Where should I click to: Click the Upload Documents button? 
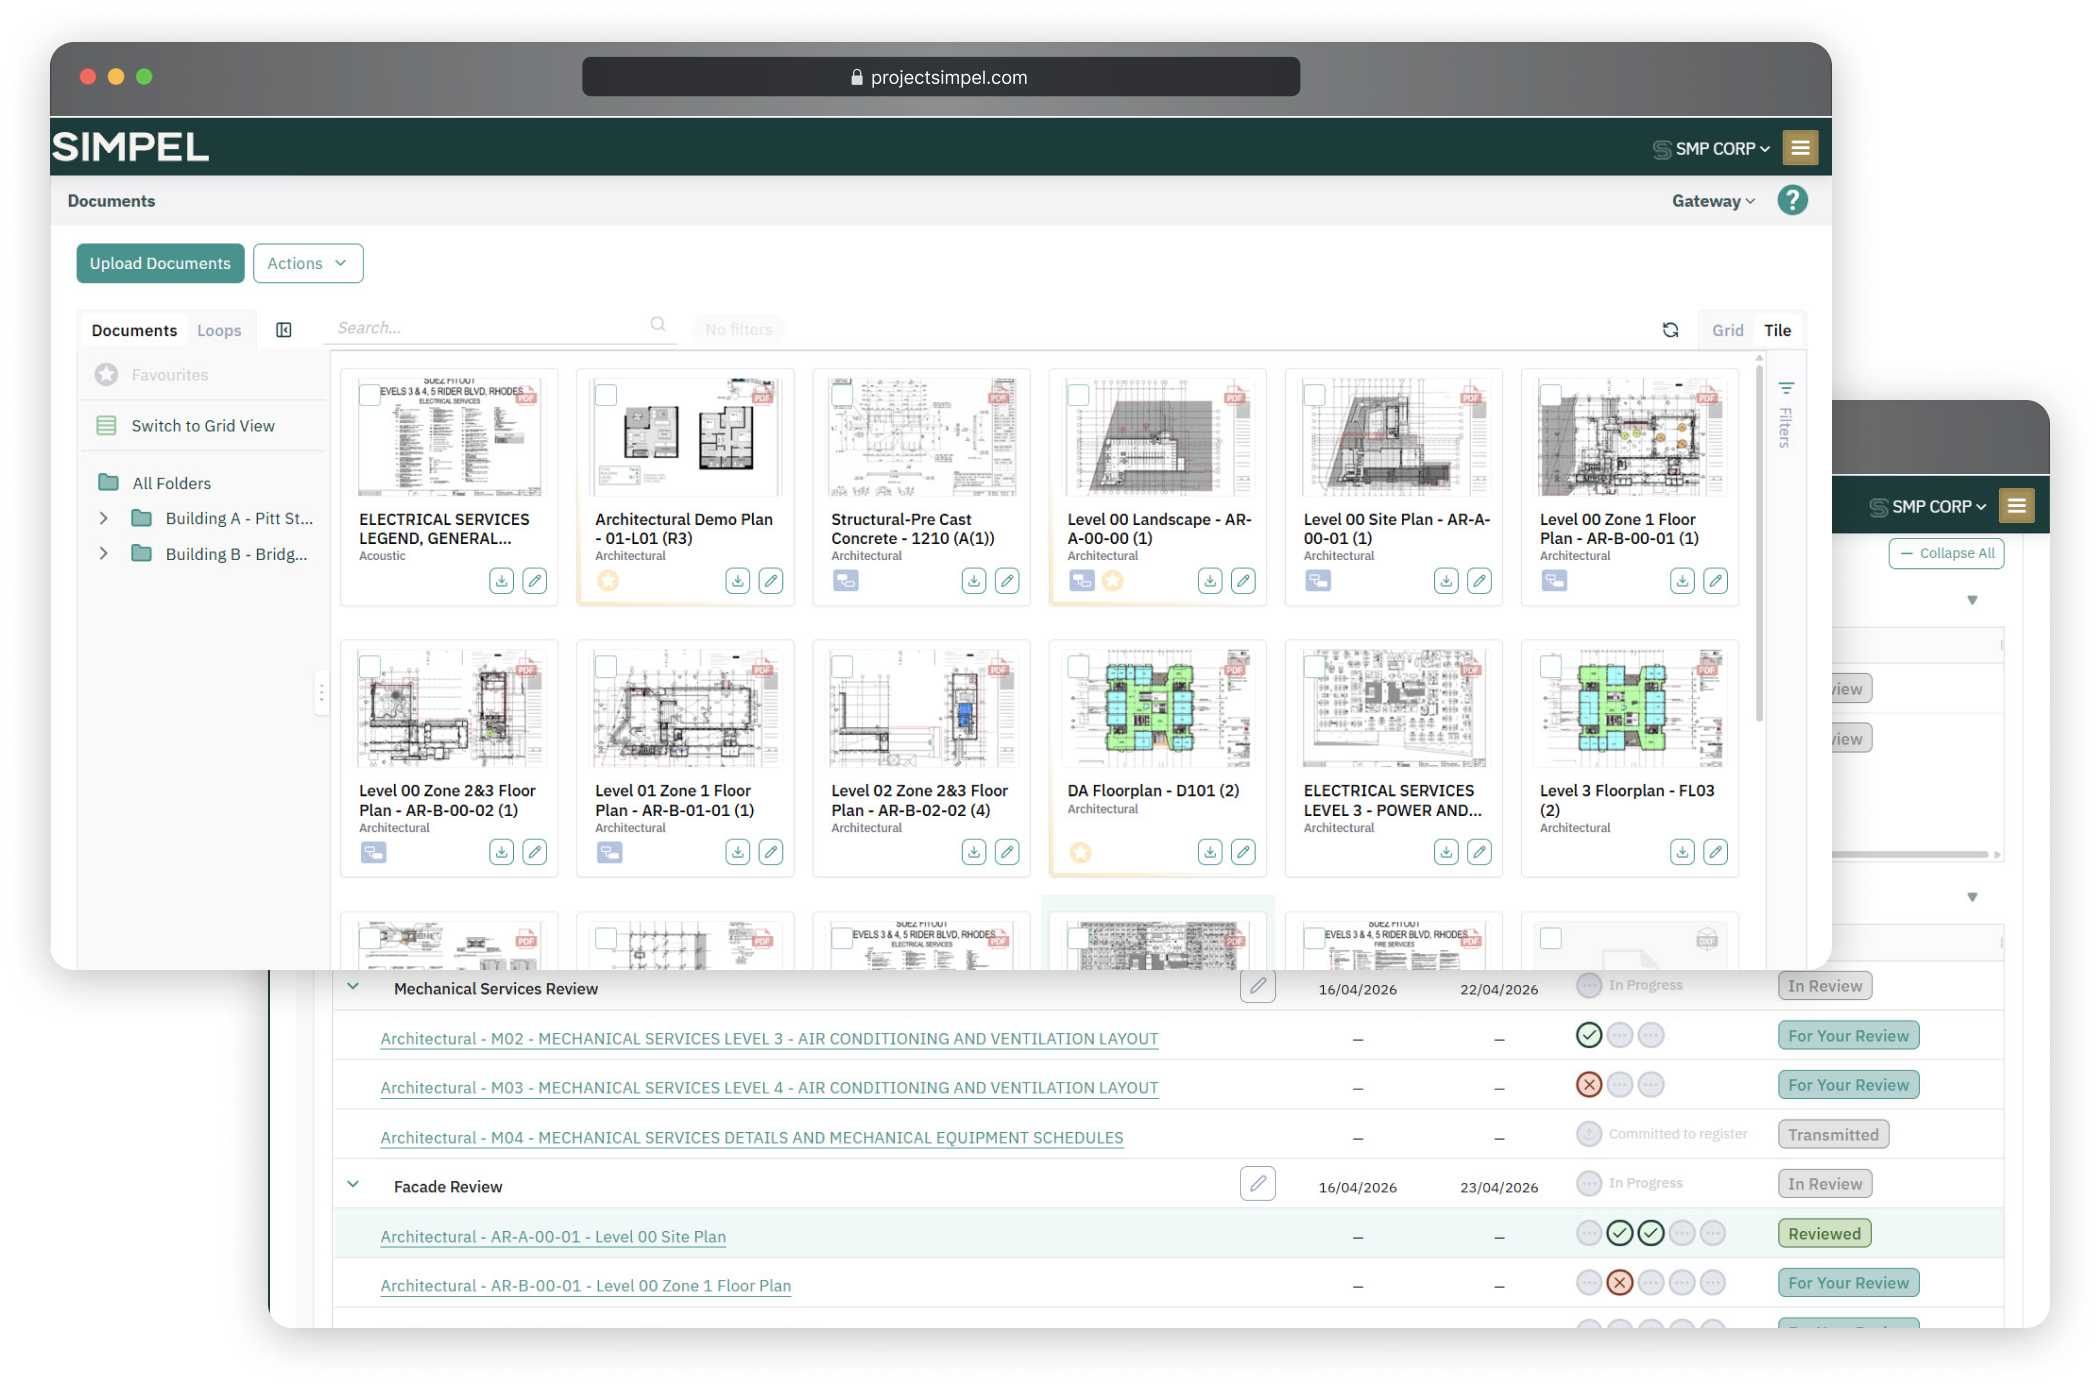tap(160, 263)
